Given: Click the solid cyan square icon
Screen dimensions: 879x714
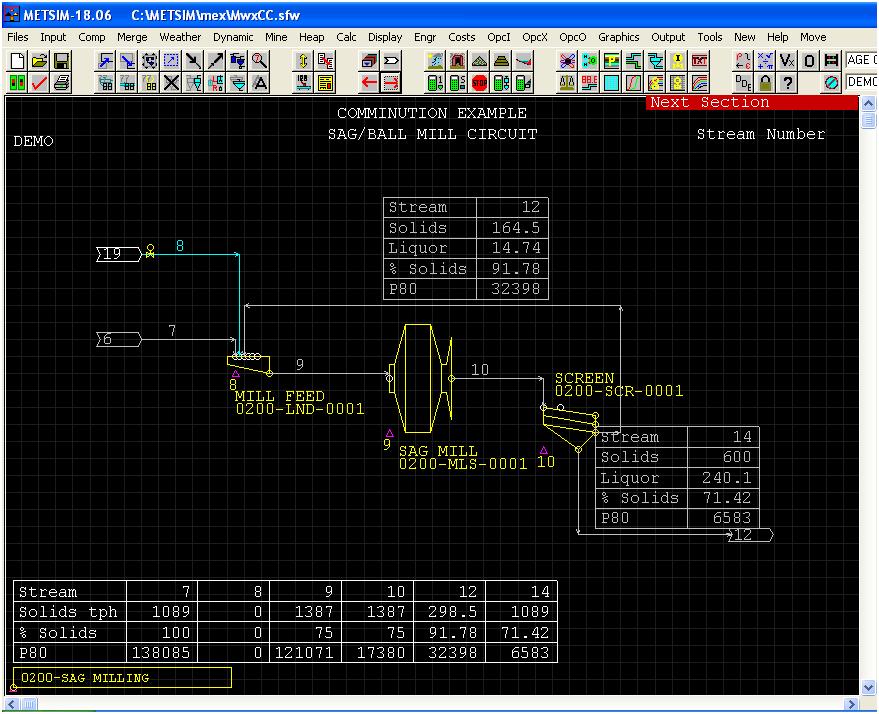Looking at the screenshot, I should click(611, 83).
